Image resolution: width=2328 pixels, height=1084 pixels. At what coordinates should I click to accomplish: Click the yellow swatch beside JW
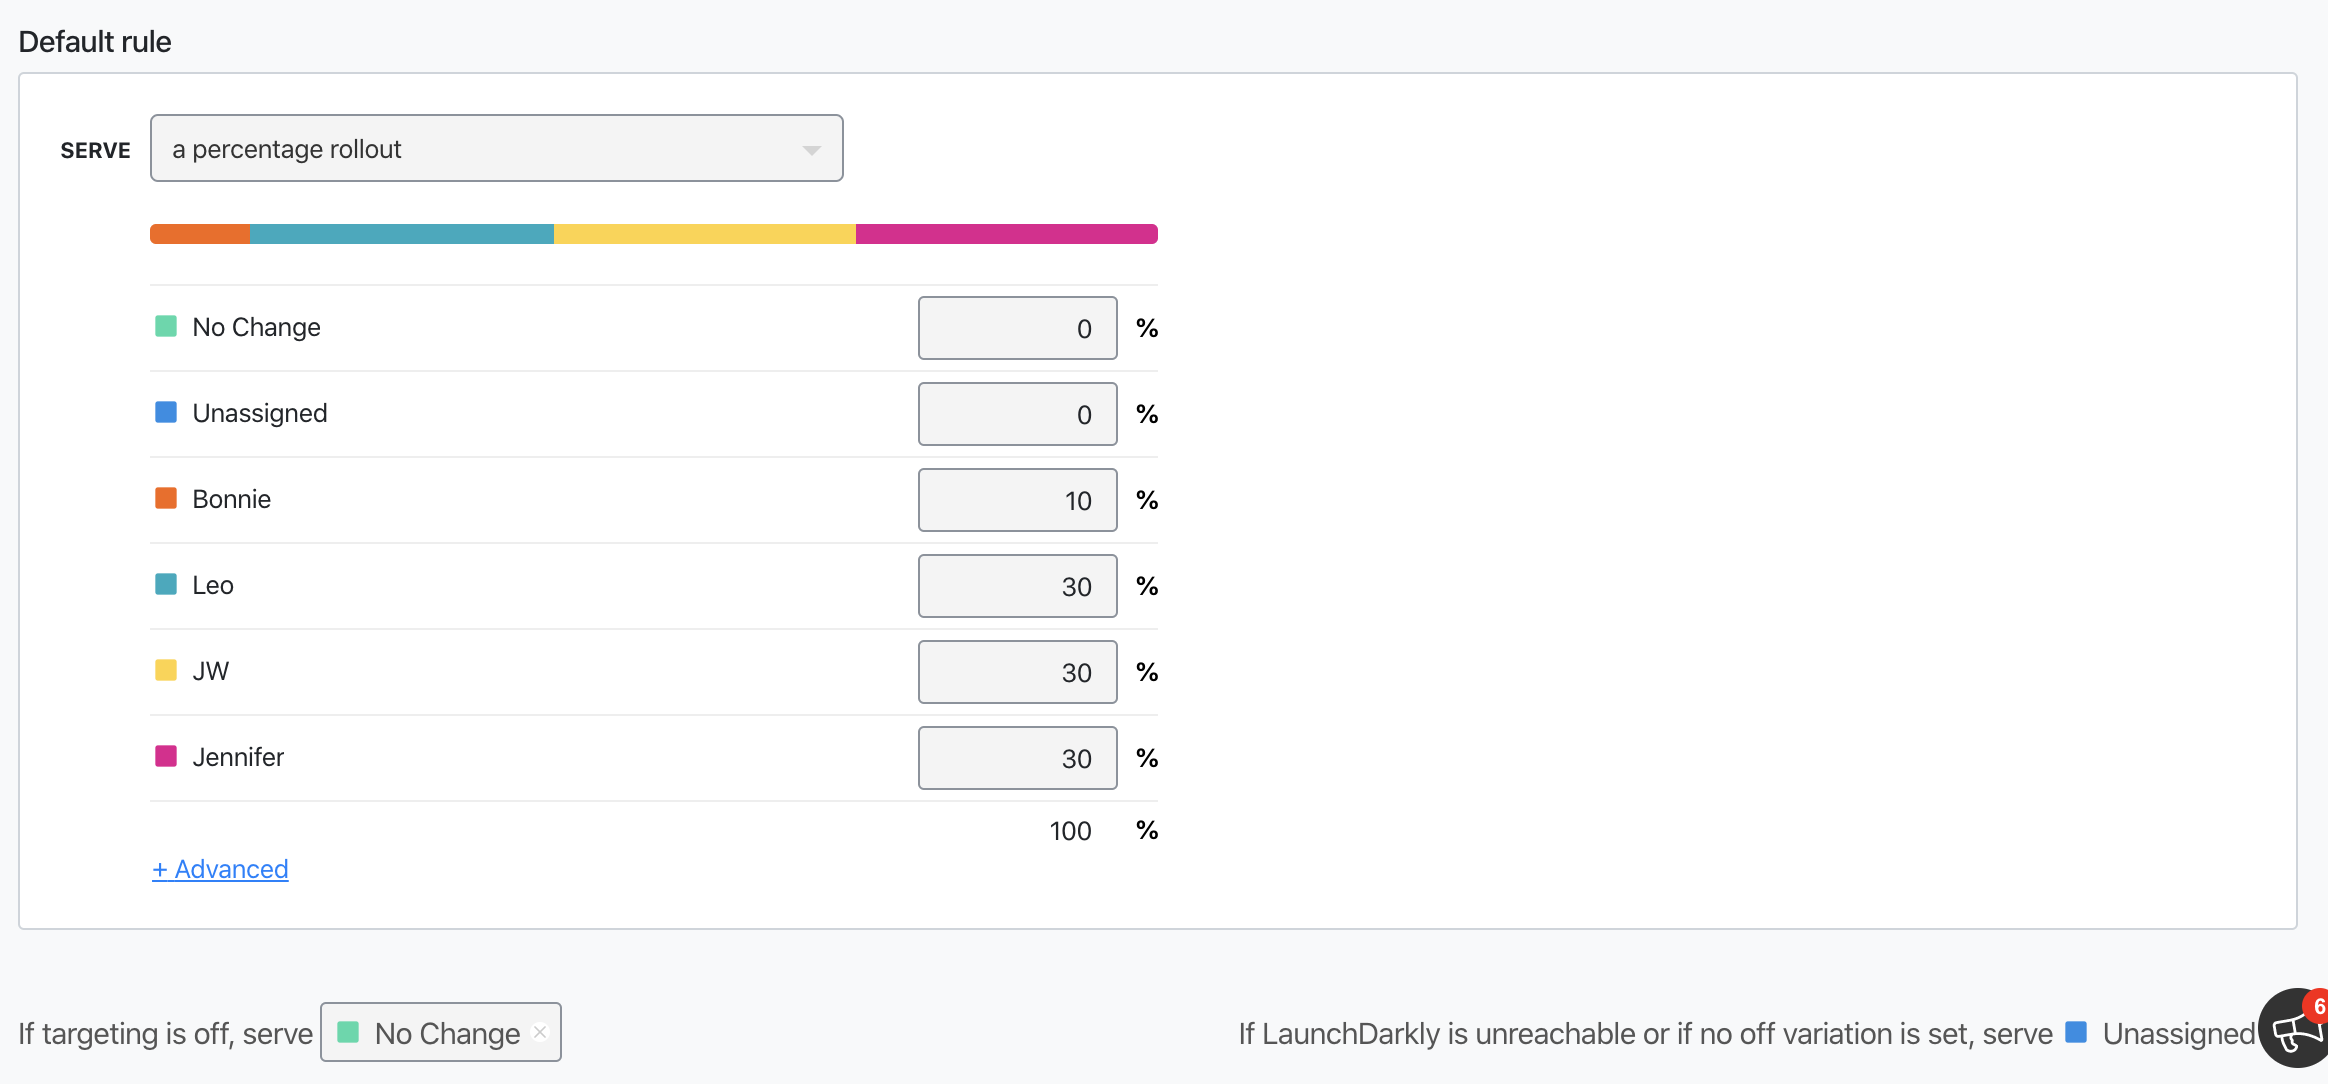coord(165,669)
